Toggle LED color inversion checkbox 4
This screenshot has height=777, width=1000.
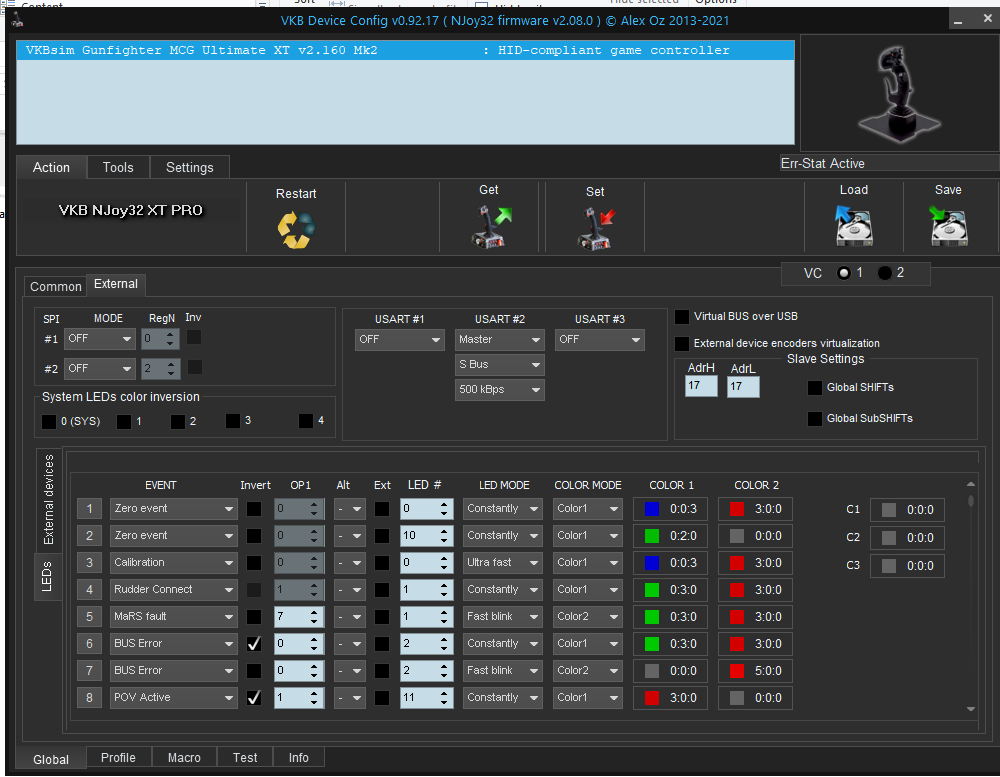(x=306, y=420)
